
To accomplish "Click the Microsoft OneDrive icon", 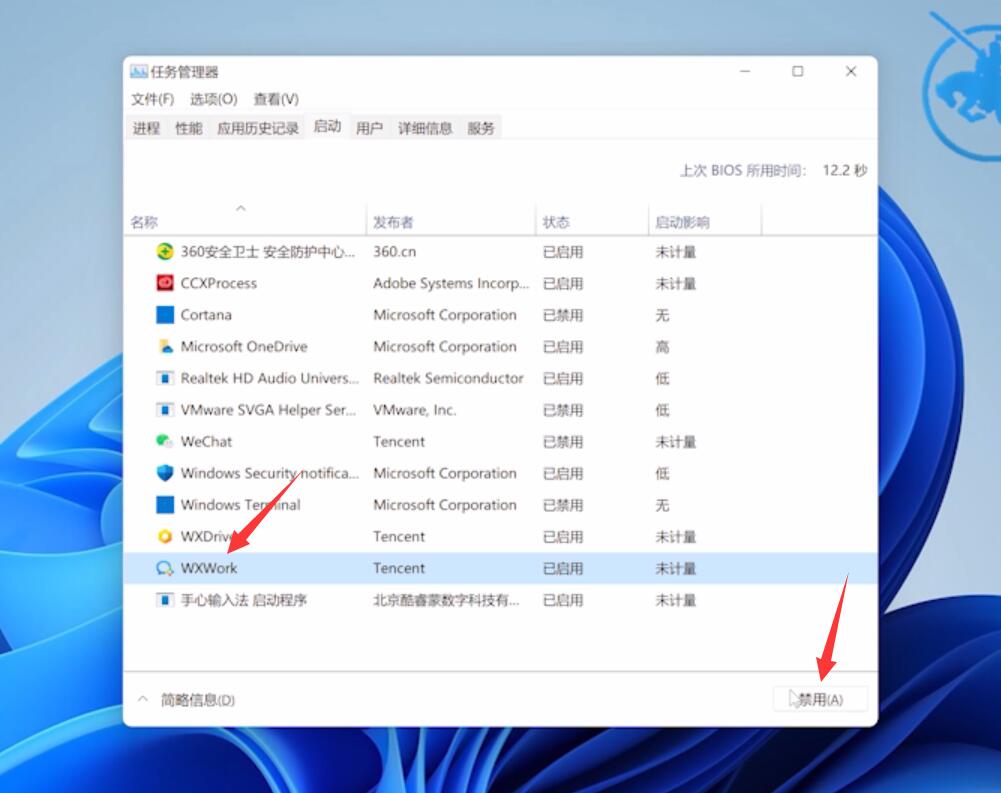I will (165, 347).
